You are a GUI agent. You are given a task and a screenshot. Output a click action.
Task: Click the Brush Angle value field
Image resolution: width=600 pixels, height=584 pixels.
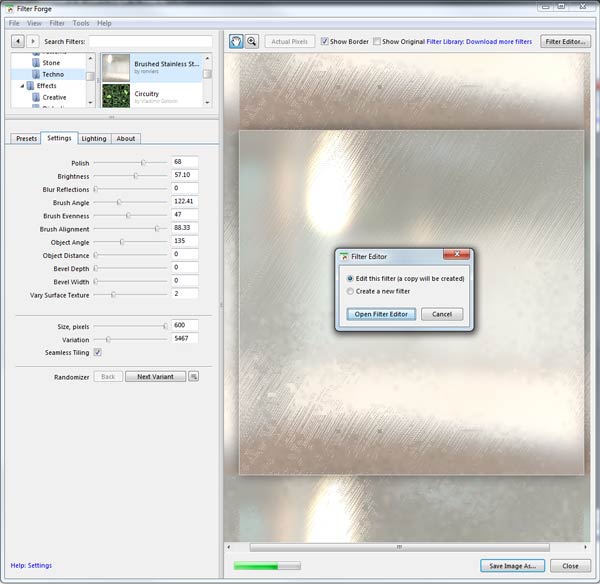coord(185,201)
